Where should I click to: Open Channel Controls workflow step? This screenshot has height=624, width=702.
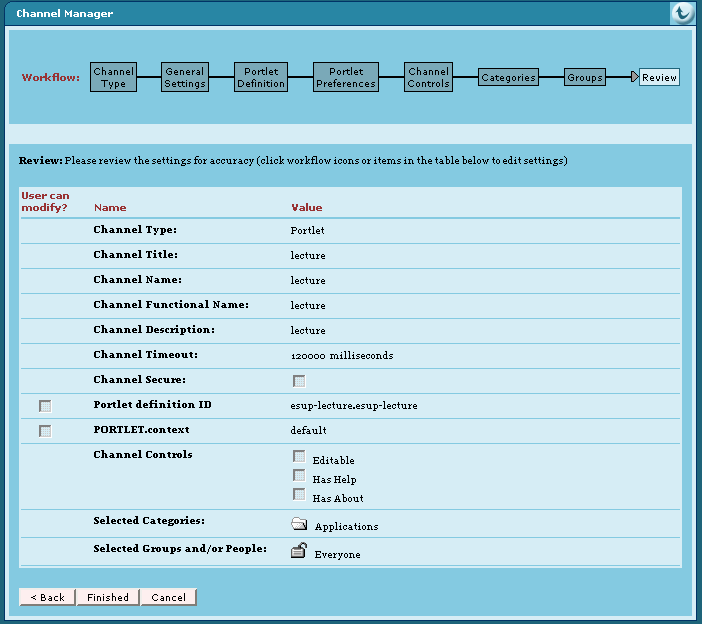click(x=428, y=77)
